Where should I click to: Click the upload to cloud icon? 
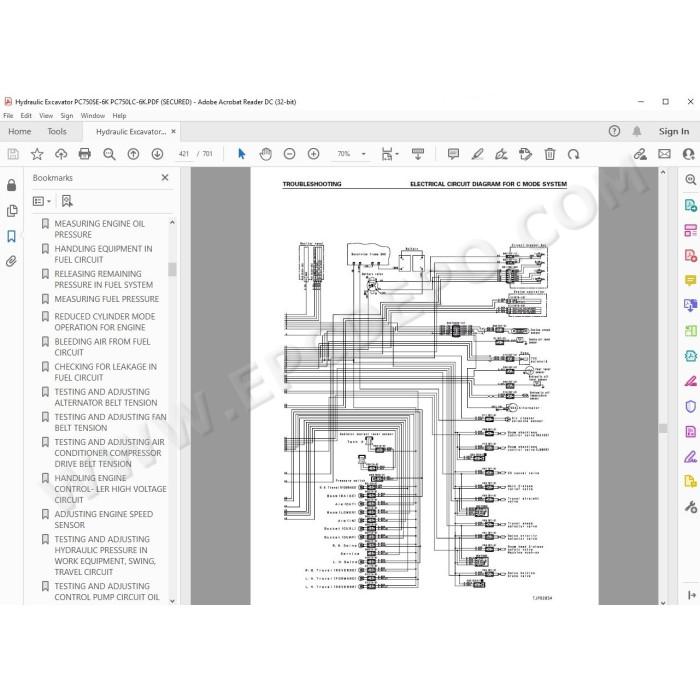[61, 154]
